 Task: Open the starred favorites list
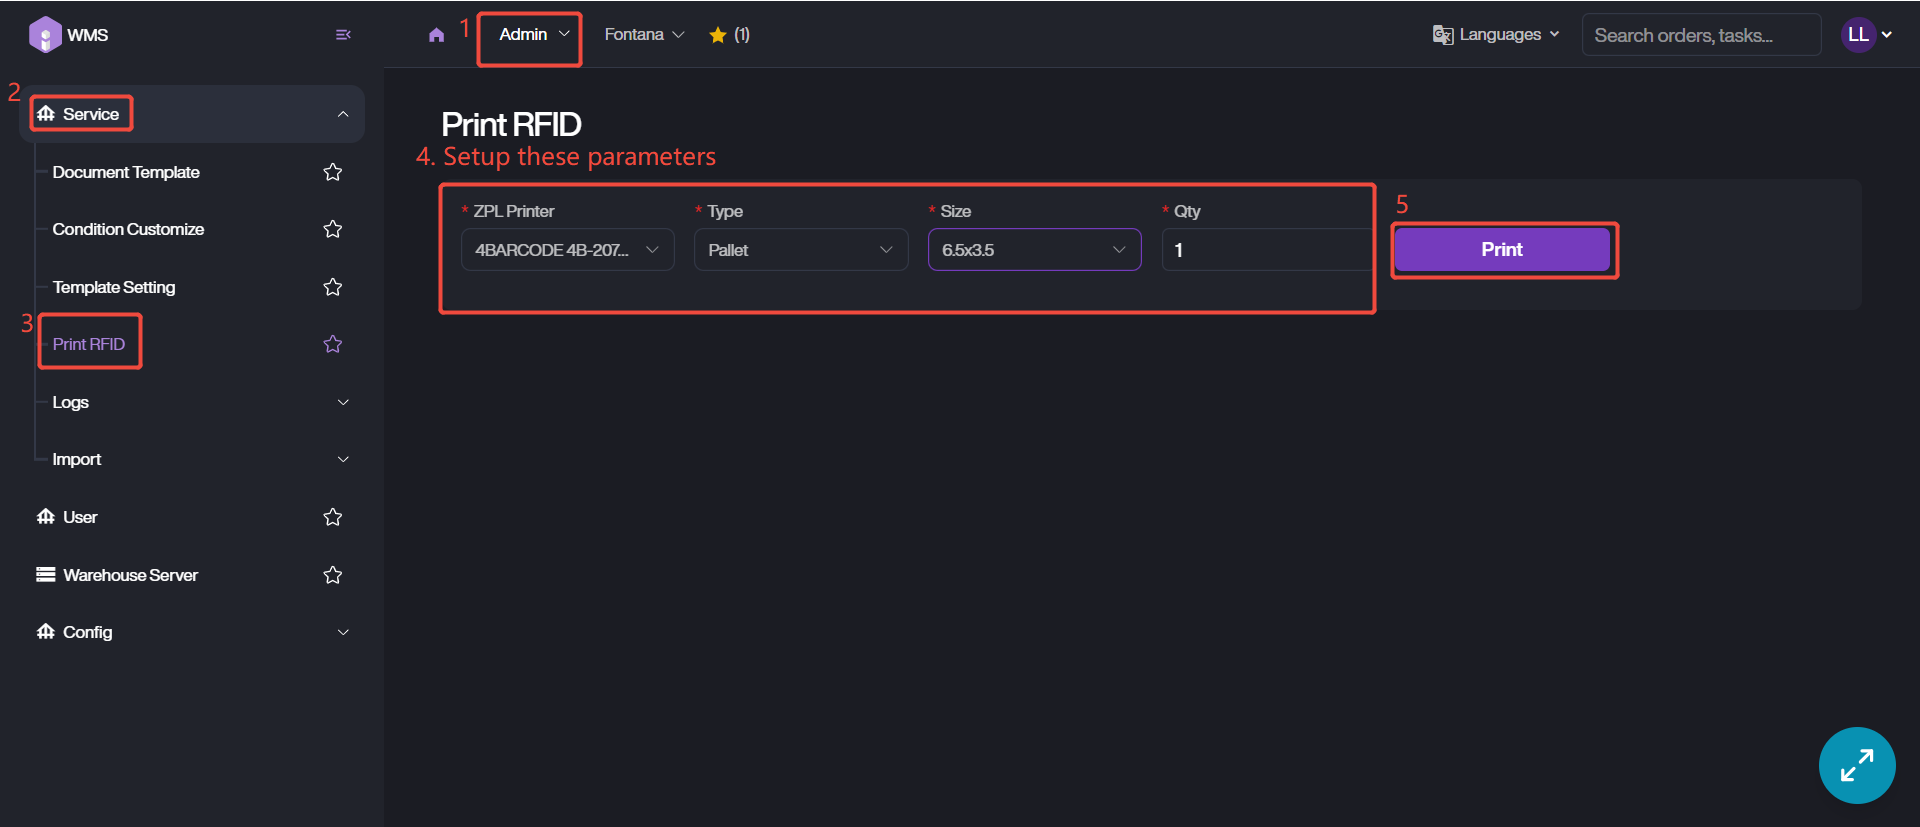[x=729, y=35]
